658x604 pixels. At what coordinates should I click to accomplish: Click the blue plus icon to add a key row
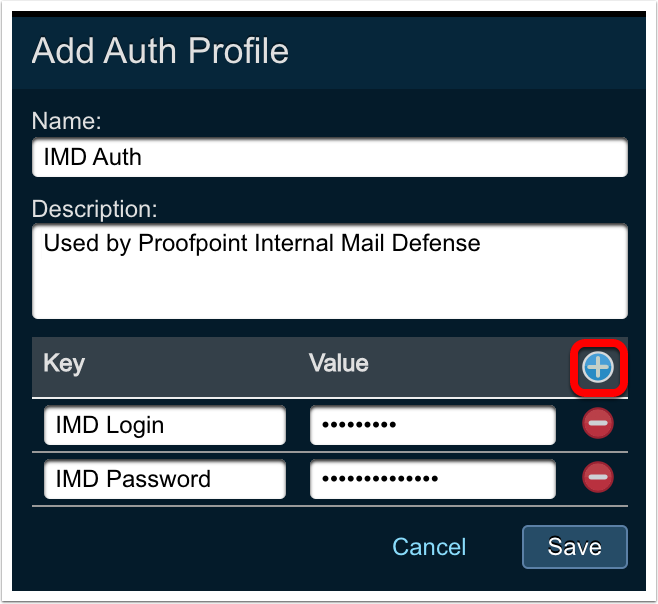(597, 368)
